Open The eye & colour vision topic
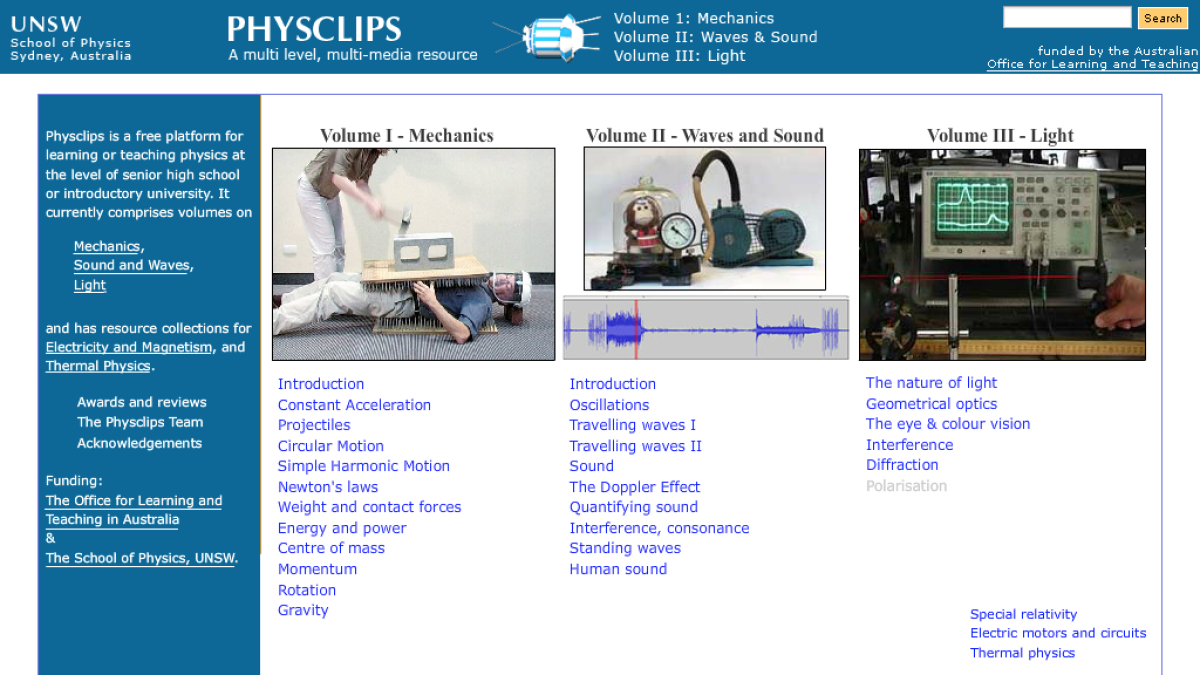This screenshot has width=1200, height=675. (x=947, y=424)
